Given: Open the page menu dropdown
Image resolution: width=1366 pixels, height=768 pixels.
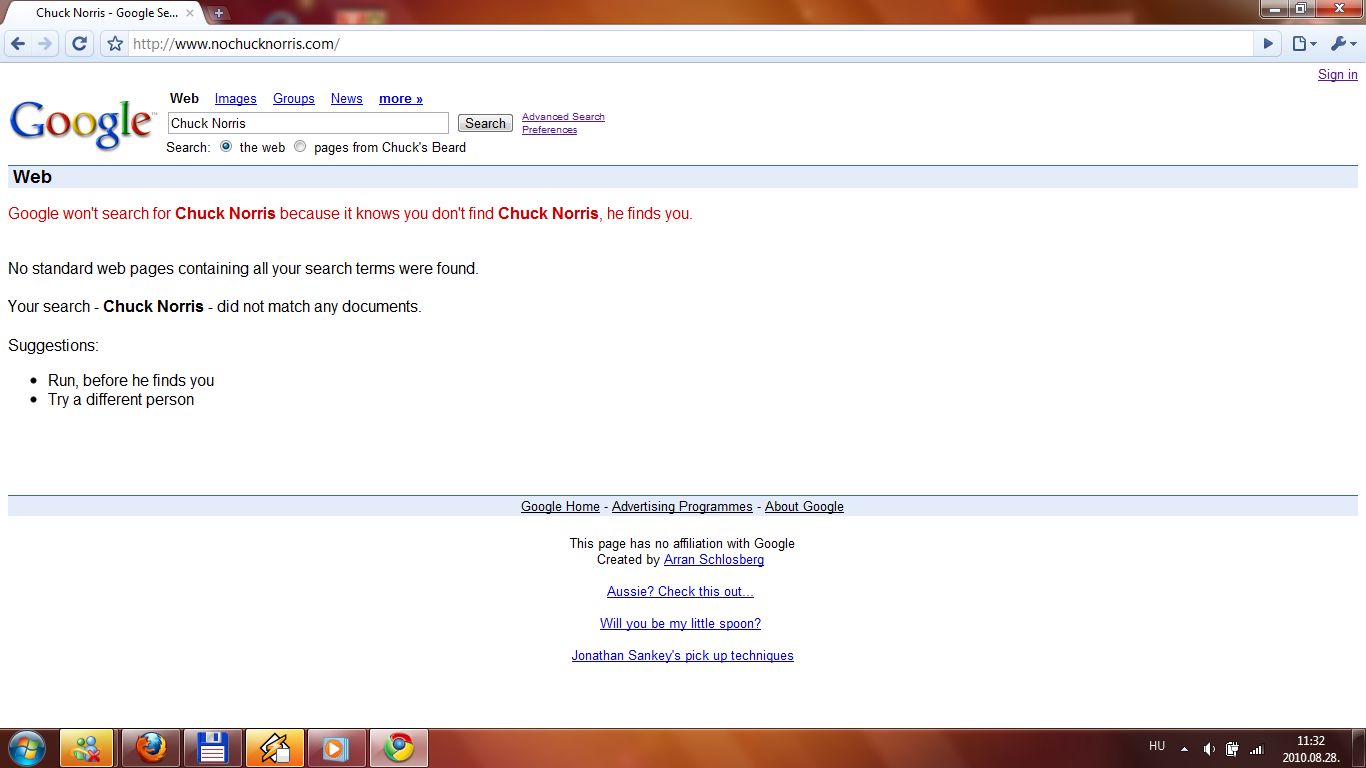Looking at the screenshot, I should pos(1304,44).
